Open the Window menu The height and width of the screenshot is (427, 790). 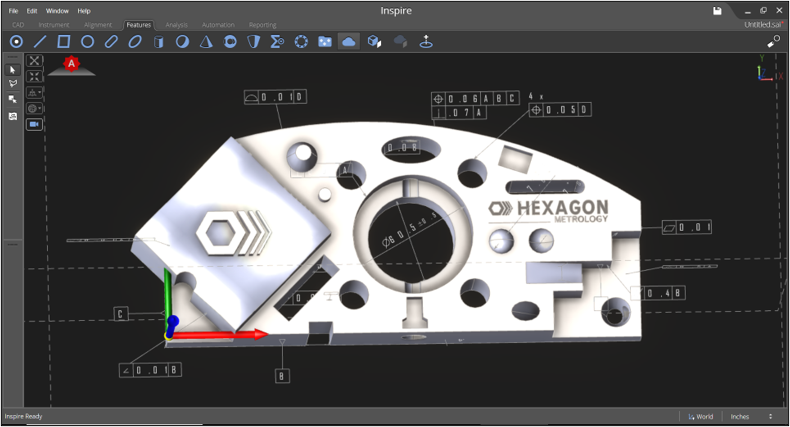(57, 10)
